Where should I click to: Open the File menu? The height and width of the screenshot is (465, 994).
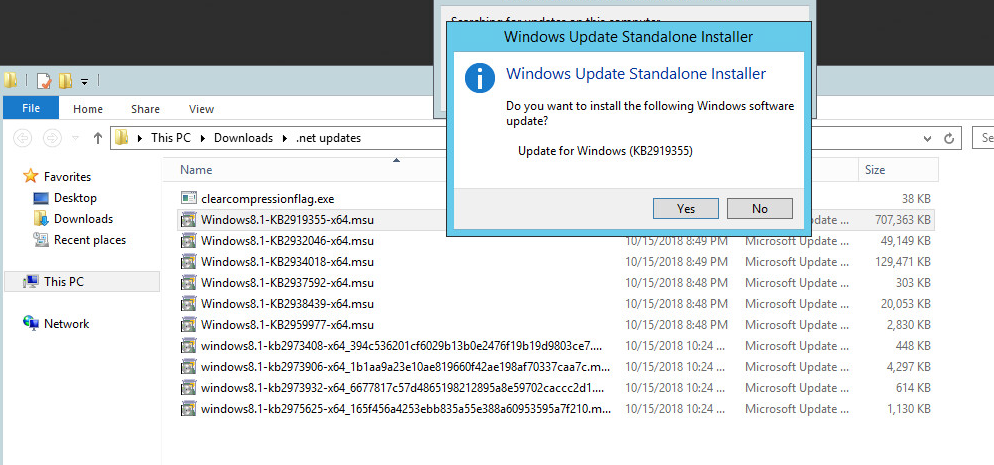point(31,108)
